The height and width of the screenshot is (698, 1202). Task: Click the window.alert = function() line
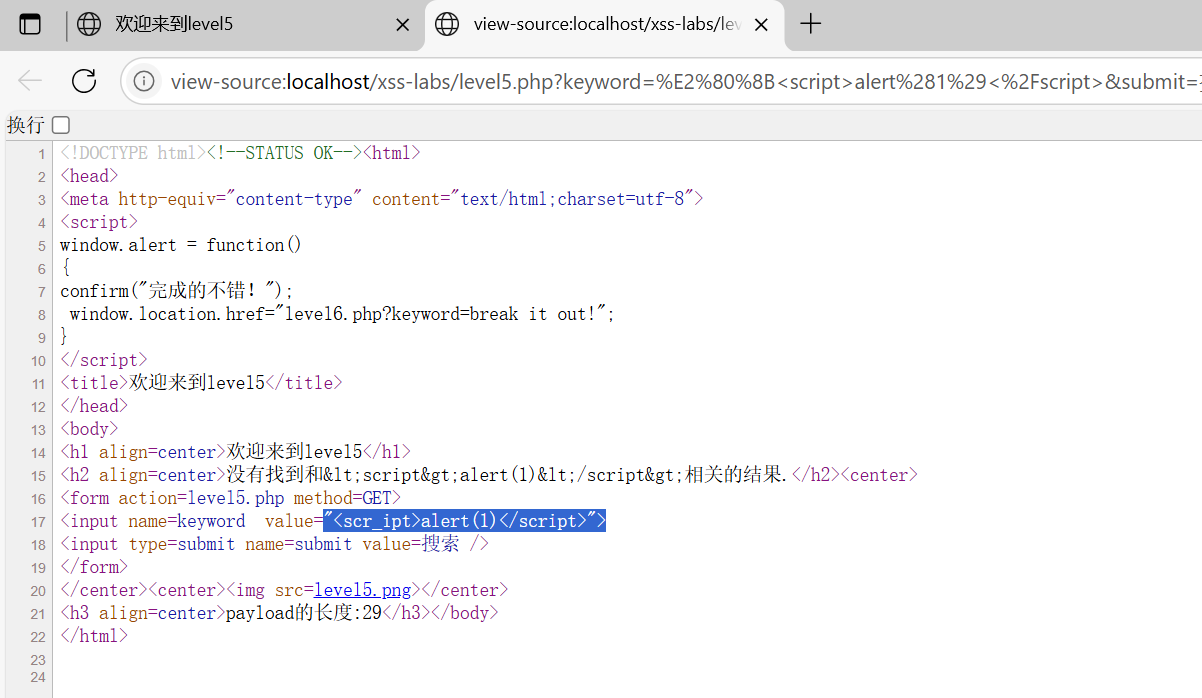click(x=181, y=245)
